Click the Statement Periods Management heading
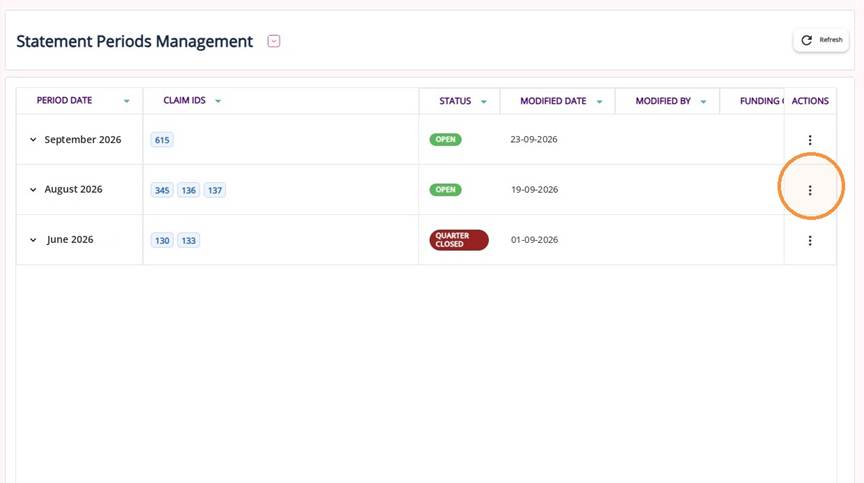 tap(134, 41)
